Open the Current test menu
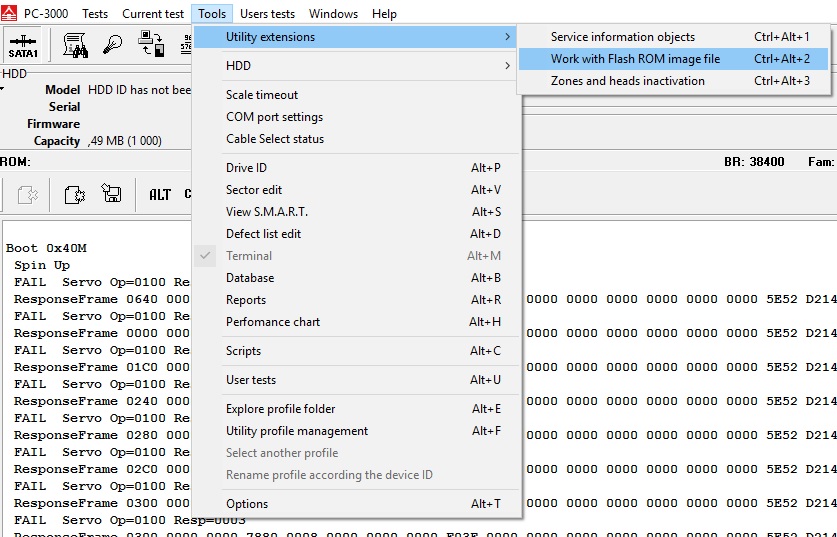 (x=153, y=14)
